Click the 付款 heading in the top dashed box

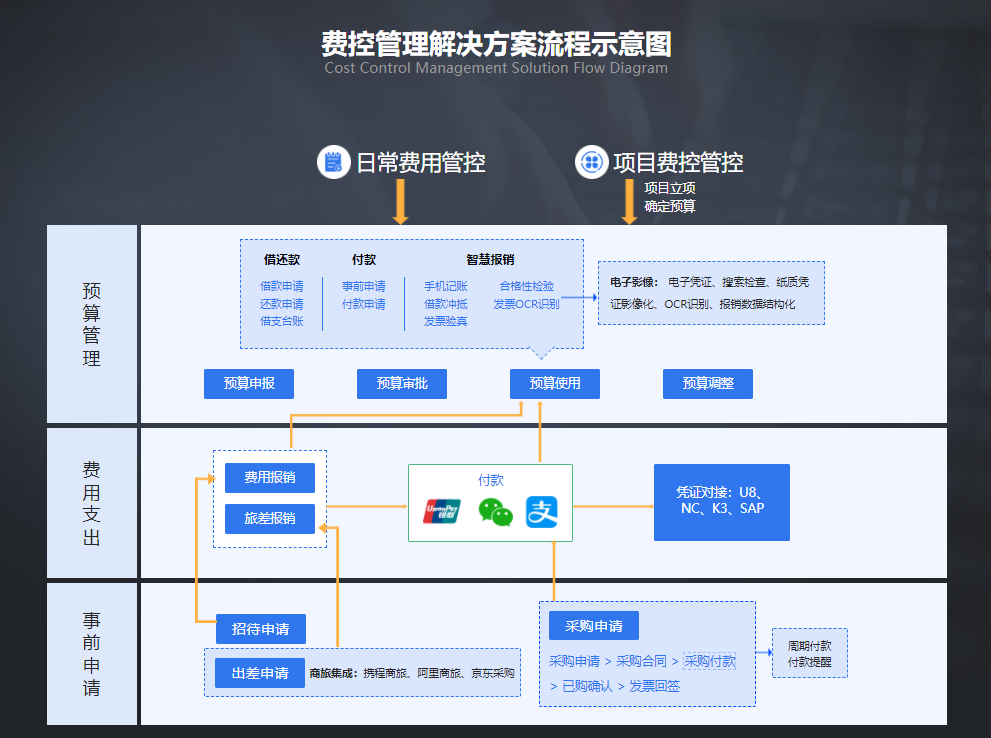point(364,260)
